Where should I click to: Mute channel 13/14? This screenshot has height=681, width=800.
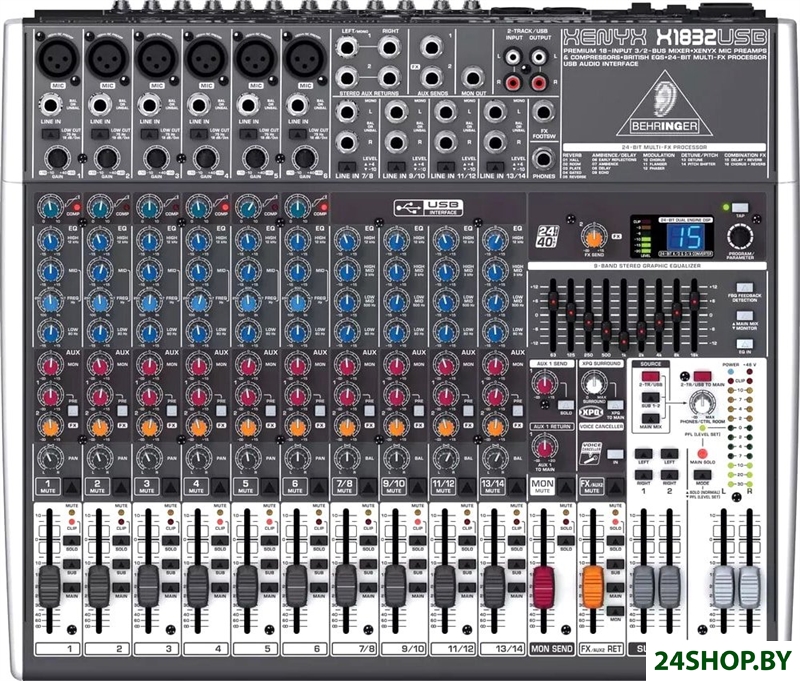pos(518,487)
